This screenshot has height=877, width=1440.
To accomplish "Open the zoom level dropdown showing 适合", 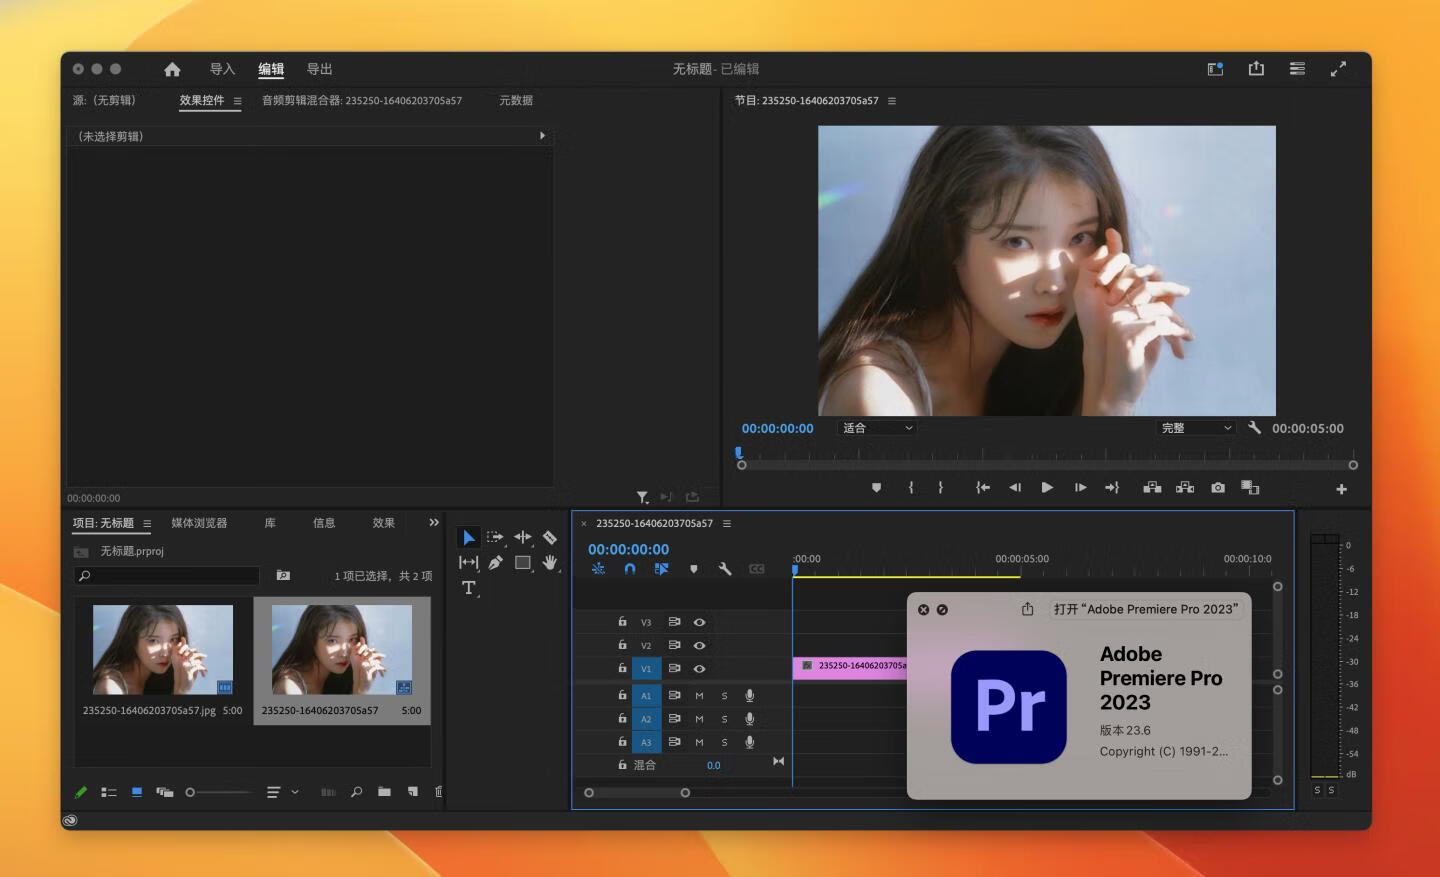I will pyautogui.click(x=876, y=428).
